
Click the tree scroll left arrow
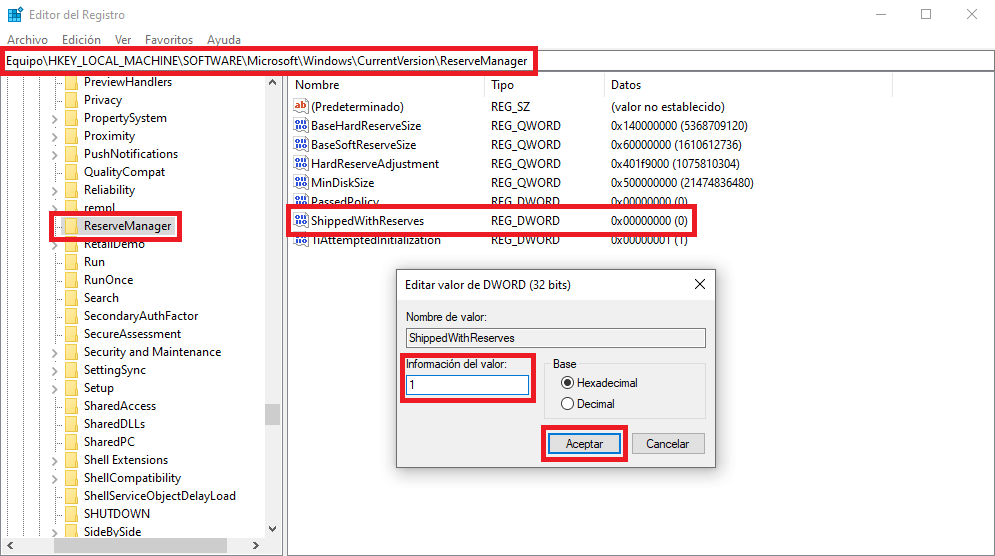(x=10, y=545)
